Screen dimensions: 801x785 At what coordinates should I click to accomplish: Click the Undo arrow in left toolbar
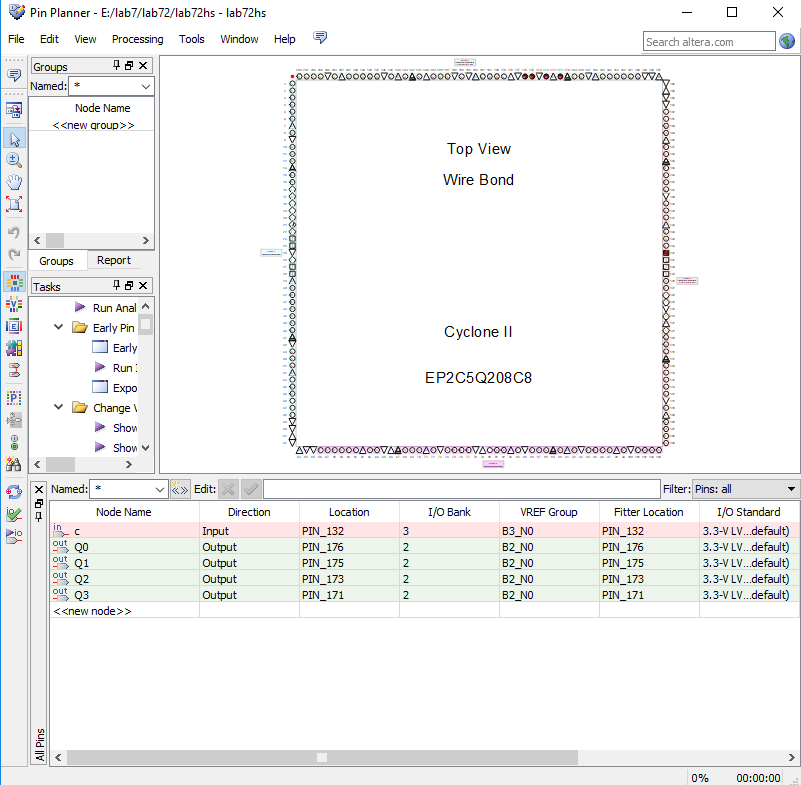tap(14, 232)
